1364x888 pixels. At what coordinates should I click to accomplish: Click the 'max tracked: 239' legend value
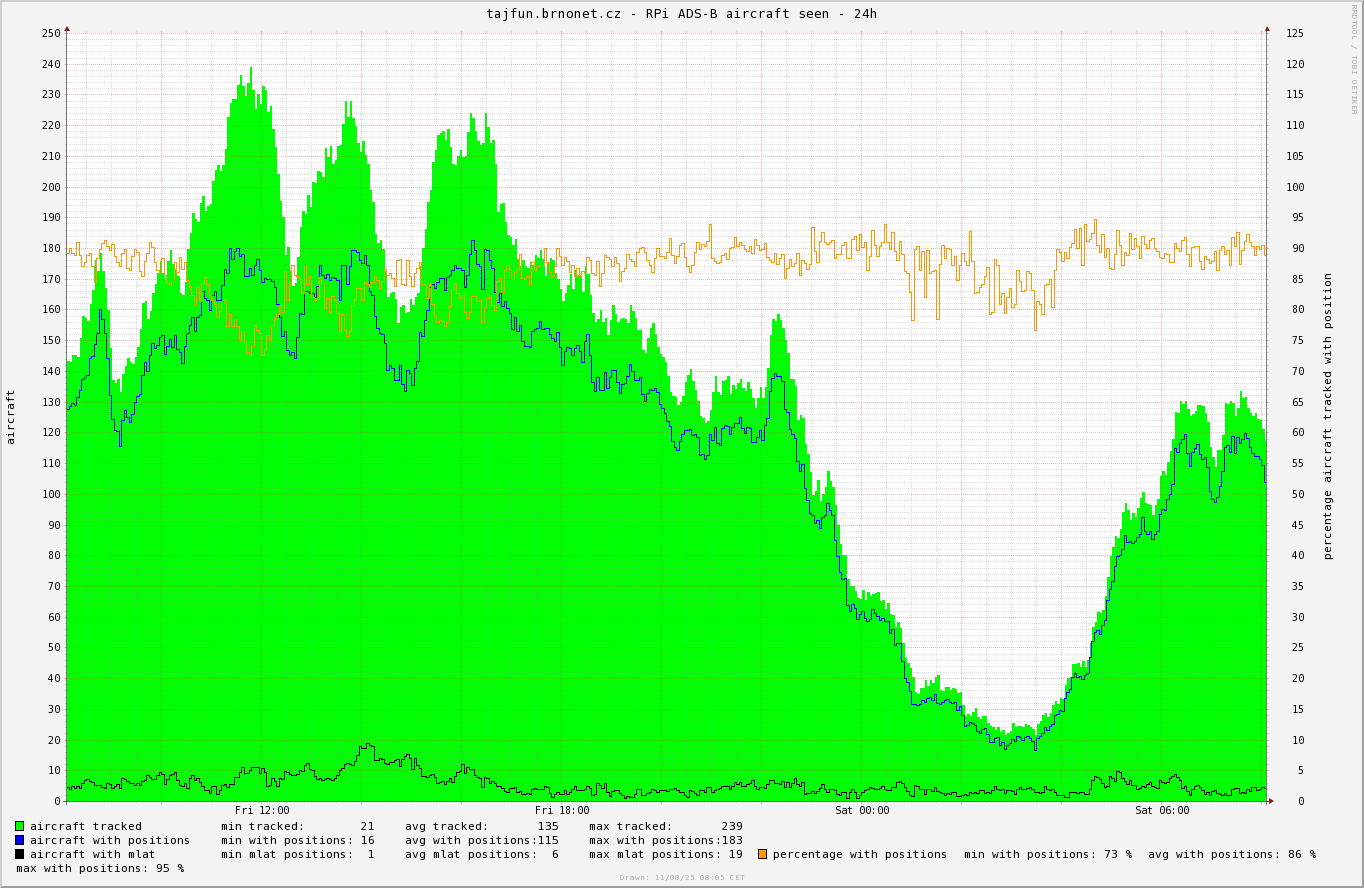point(665,826)
